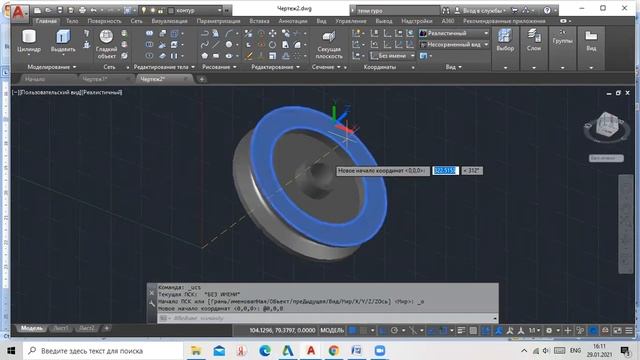Expand the Моделирование panel
The image size is (640, 360).
click(x=51, y=67)
